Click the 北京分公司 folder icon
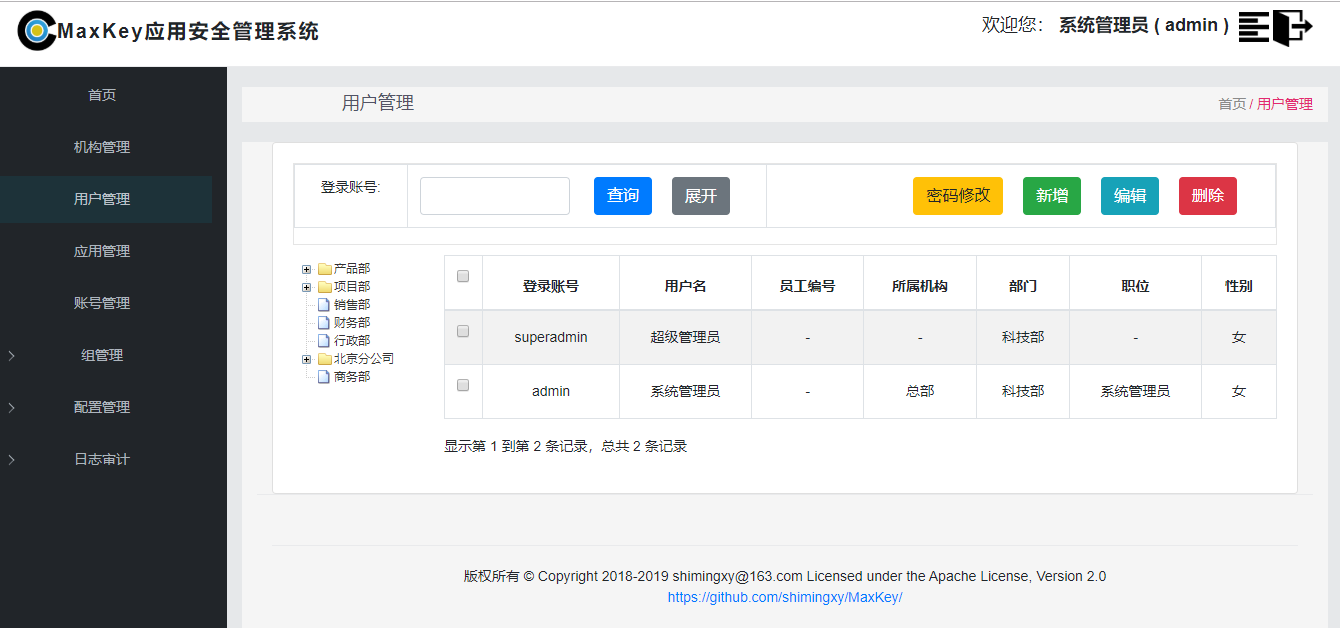 [325, 359]
